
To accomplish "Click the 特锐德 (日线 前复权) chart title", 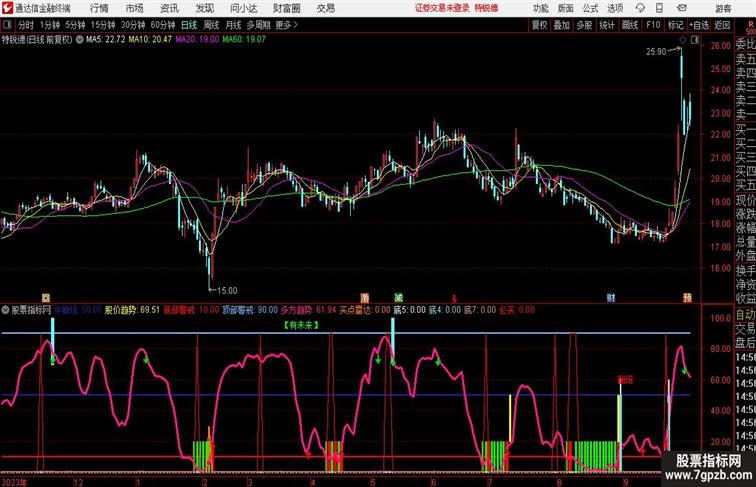I will pos(37,40).
